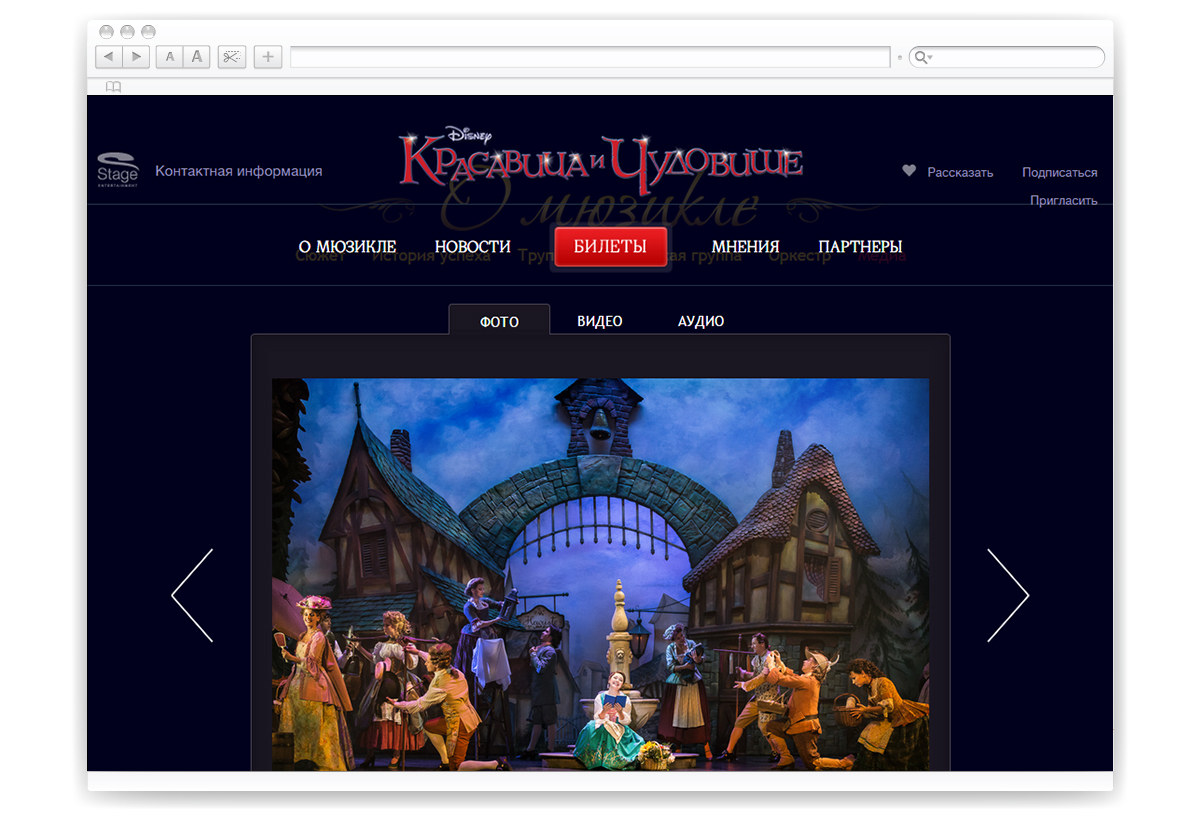The height and width of the screenshot is (831, 1200).
Task: Open the О МЮЗИКЛЕ menu item
Action: [x=347, y=247]
